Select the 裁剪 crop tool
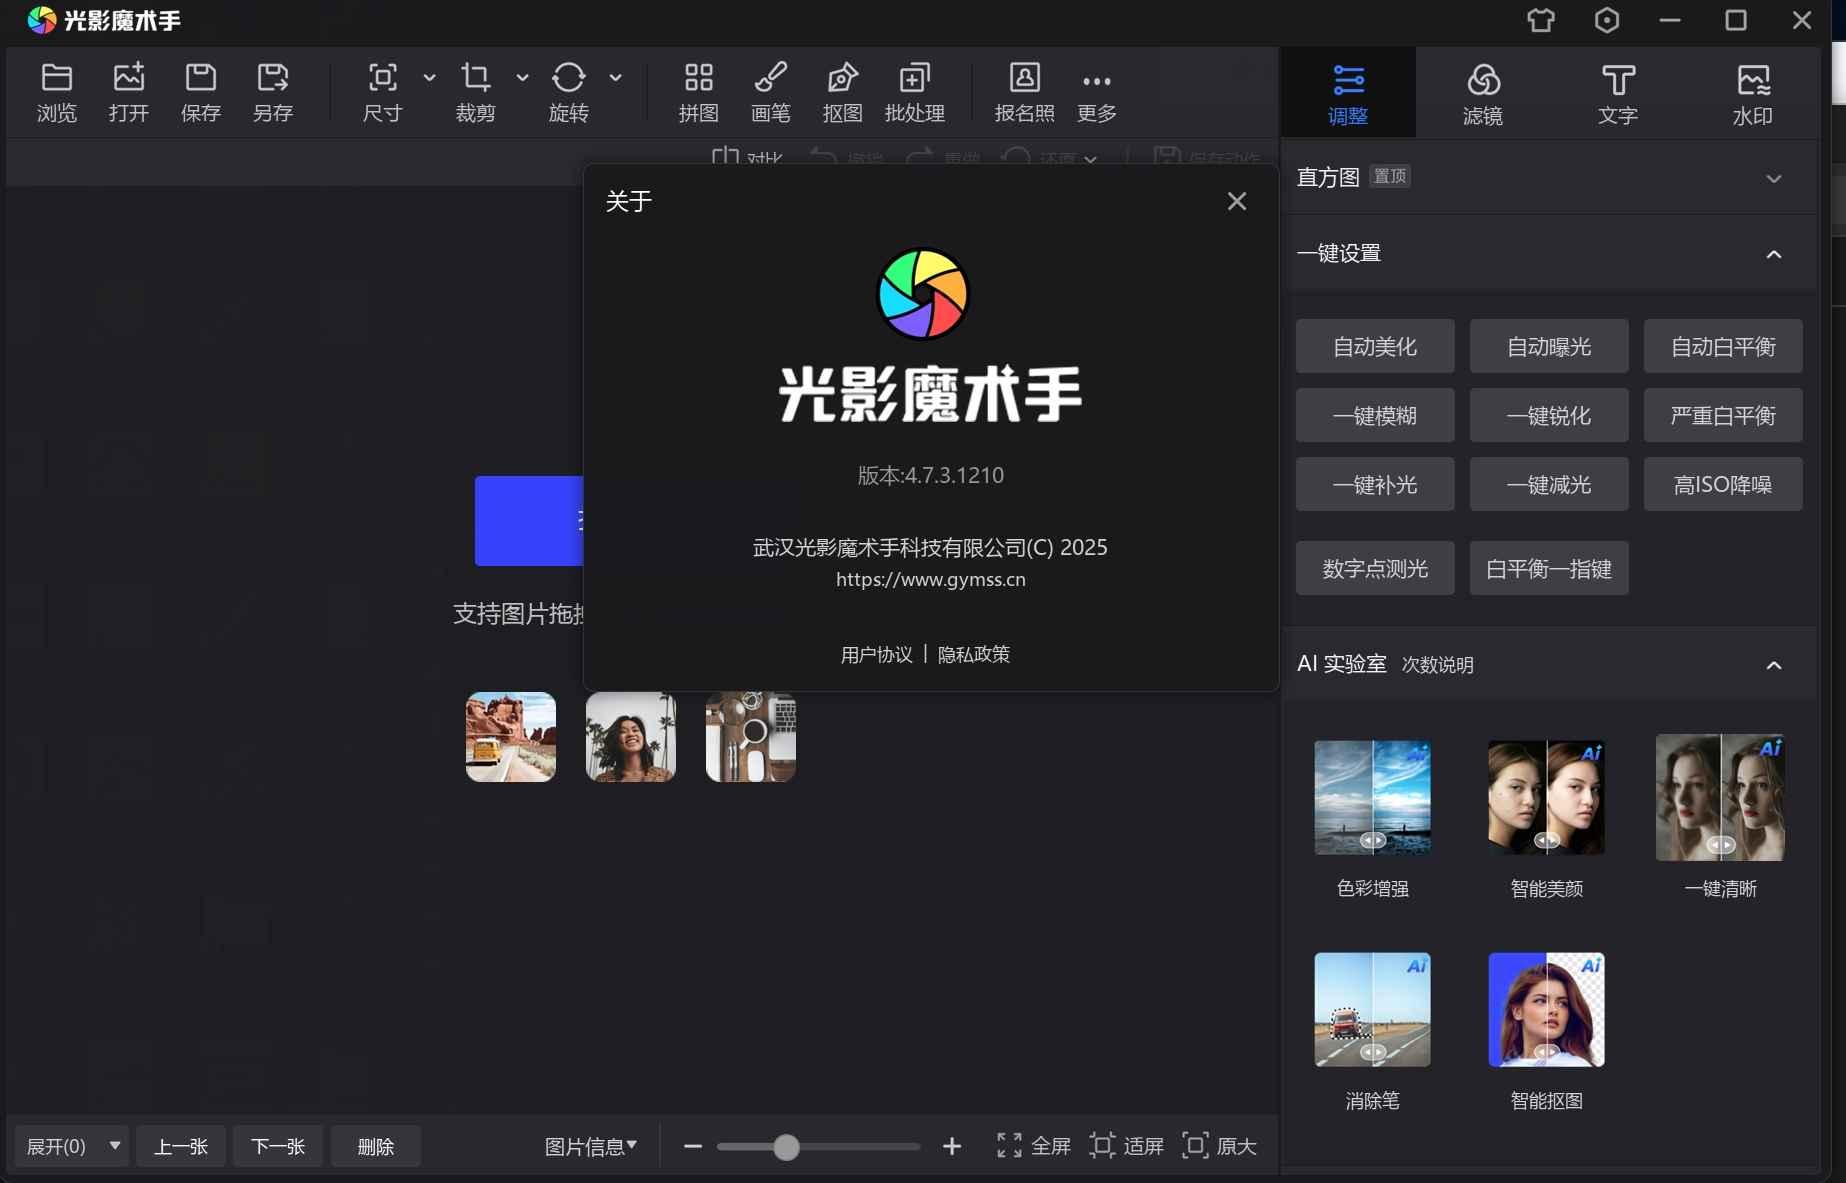 (x=476, y=92)
